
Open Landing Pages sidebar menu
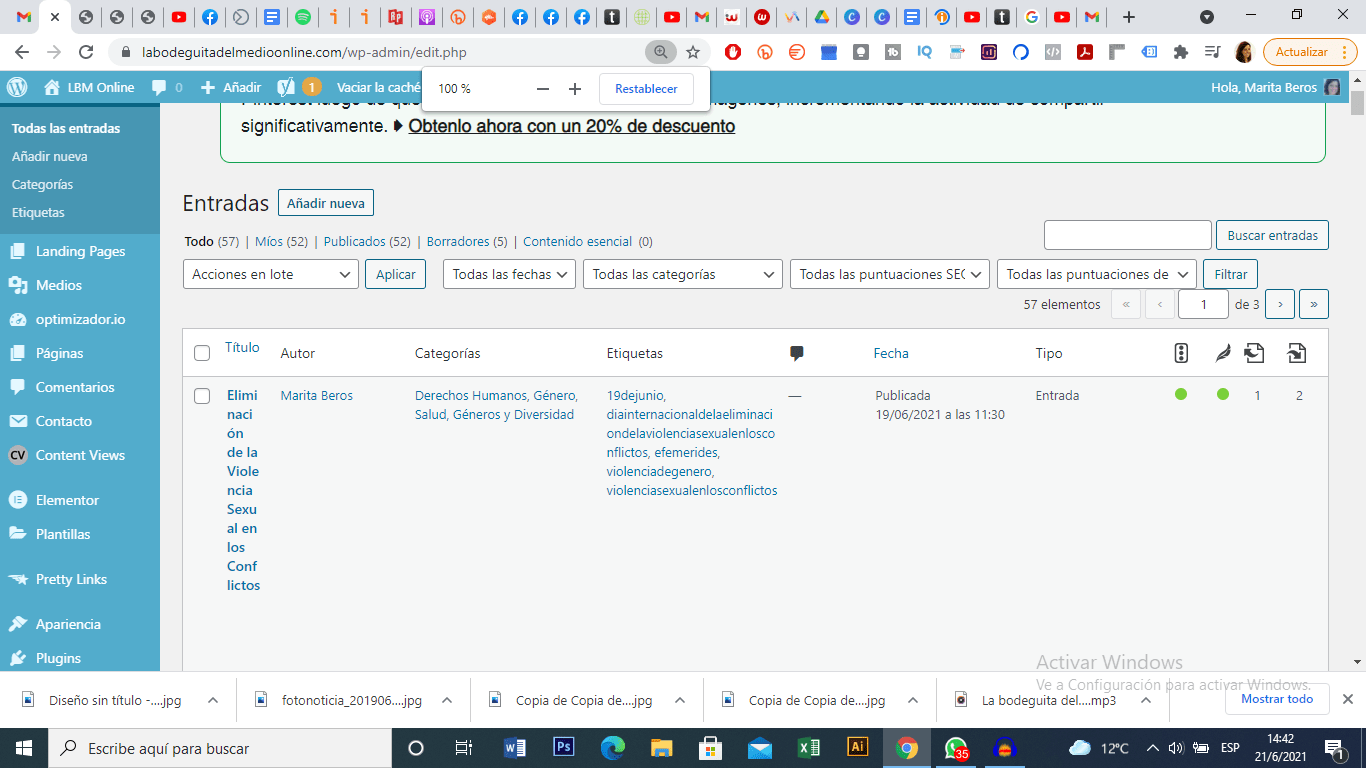pos(80,251)
